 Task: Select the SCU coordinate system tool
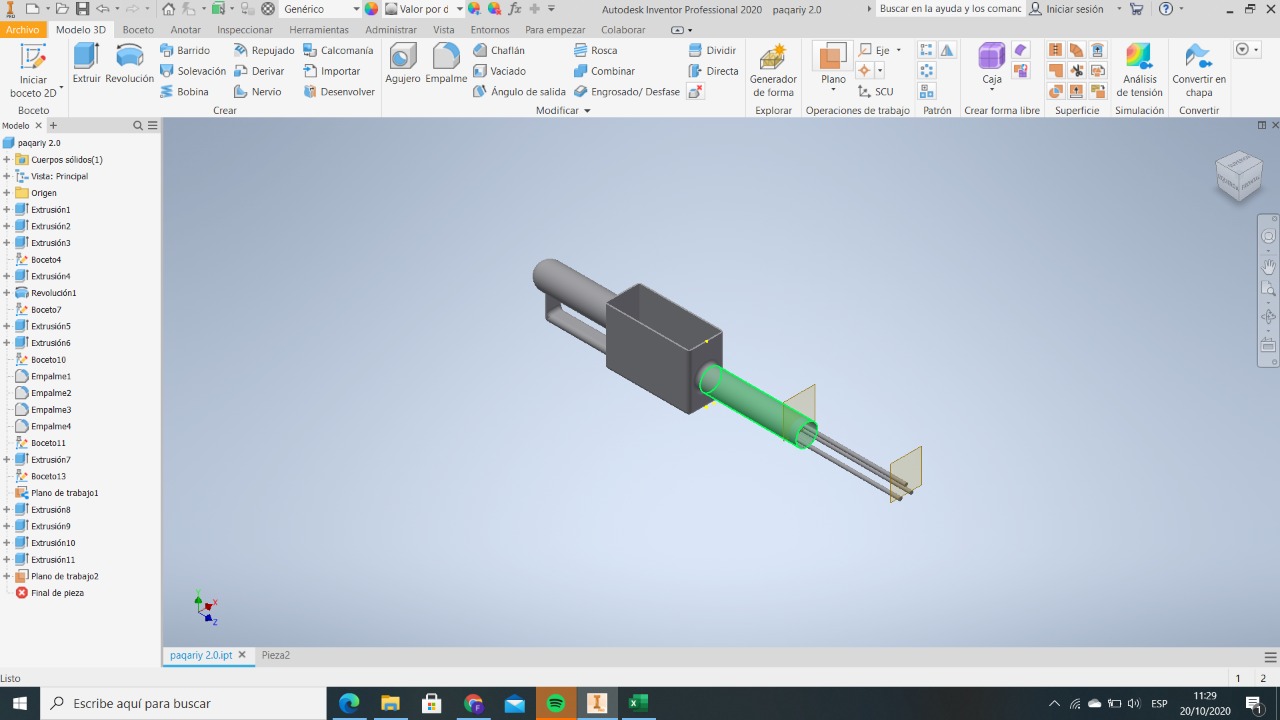point(876,92)
